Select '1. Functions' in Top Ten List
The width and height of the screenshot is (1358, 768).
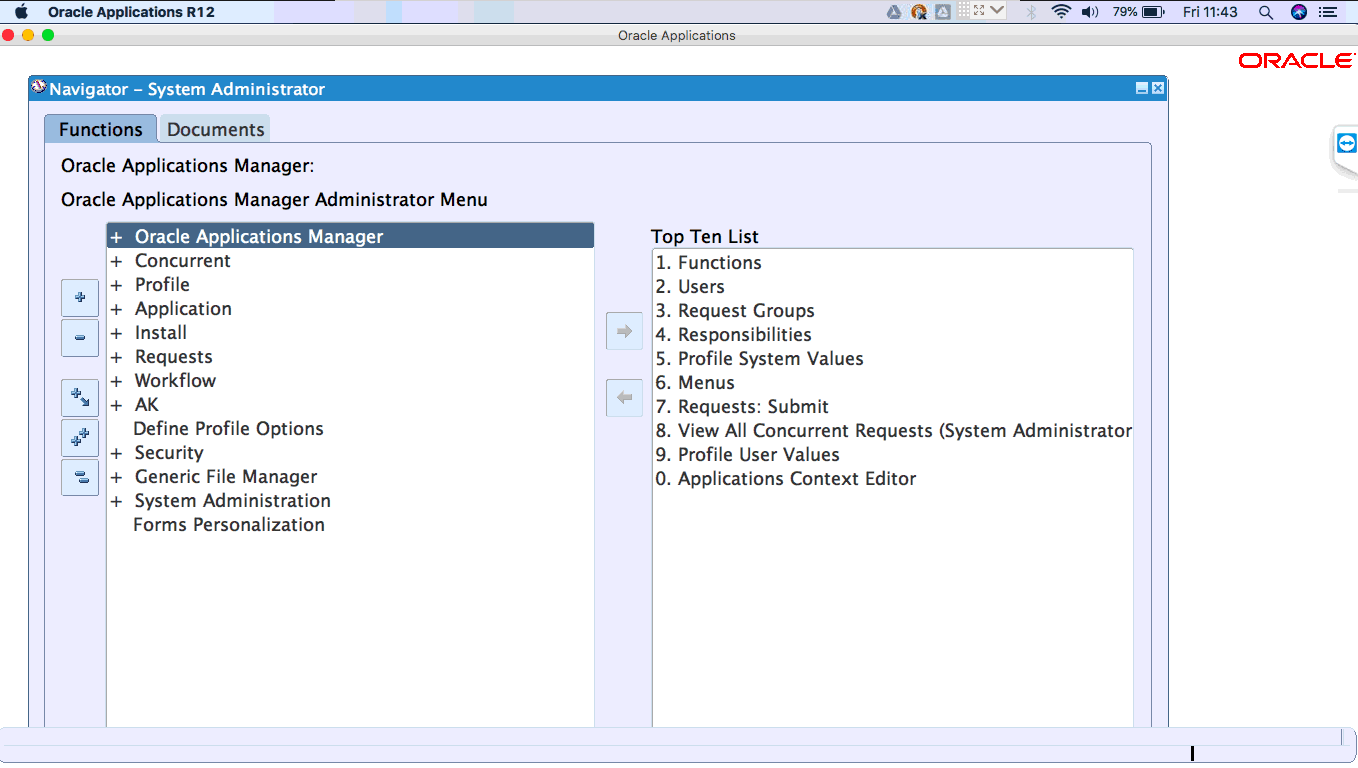click(x=709, y=263)
